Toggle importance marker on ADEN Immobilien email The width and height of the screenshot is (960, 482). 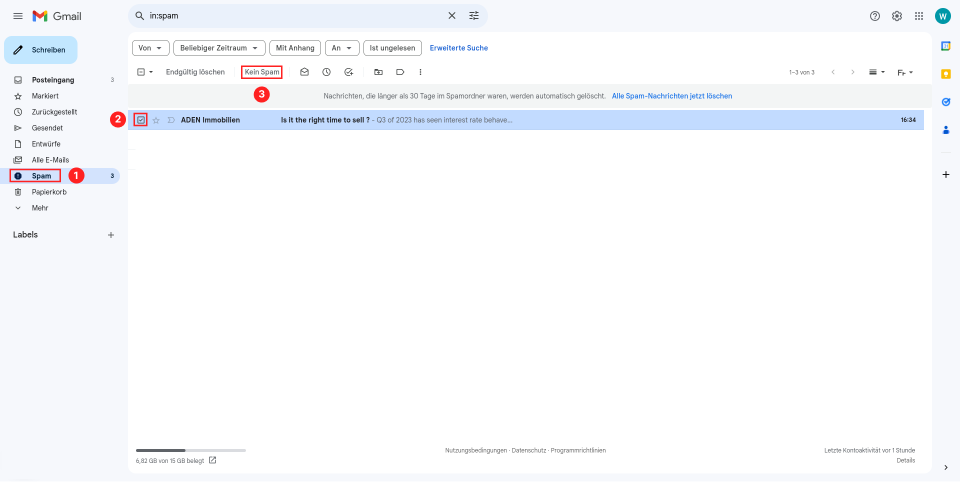click(x=171, y=120)
